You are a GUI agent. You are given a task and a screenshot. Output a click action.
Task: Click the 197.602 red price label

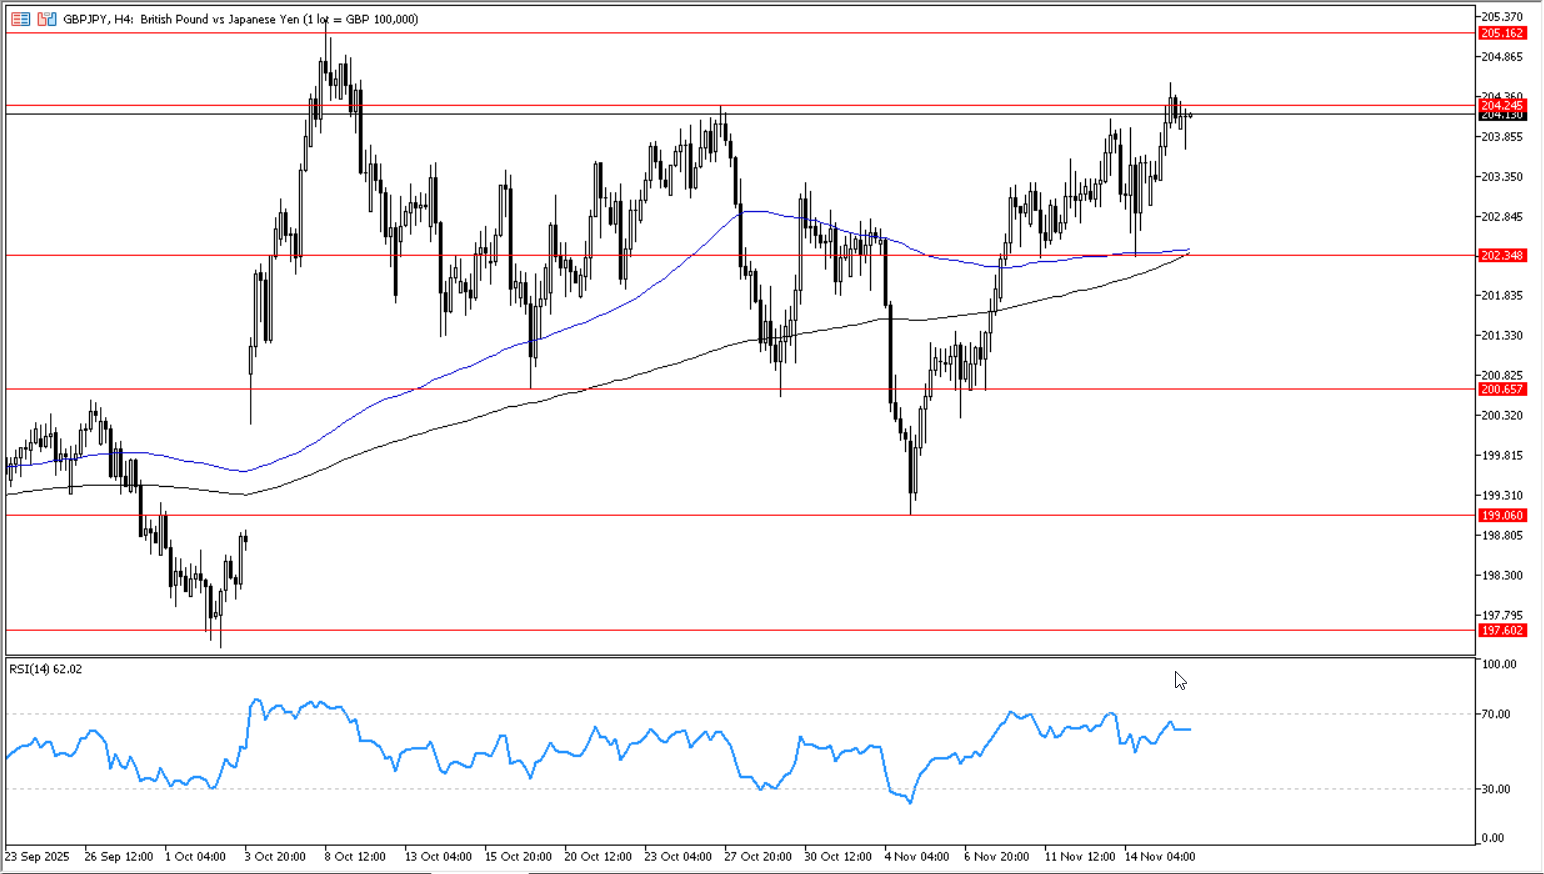point(1502,630)
